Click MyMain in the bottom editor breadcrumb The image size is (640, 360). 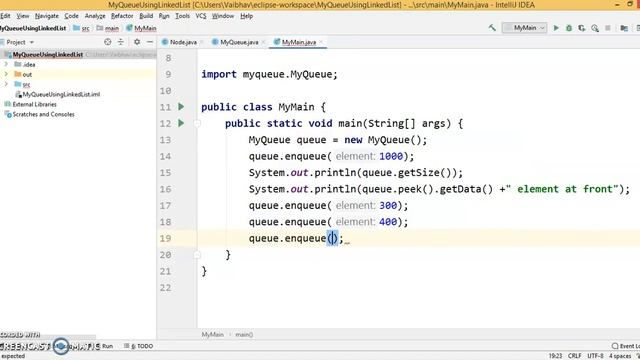[x=212, y=334]
